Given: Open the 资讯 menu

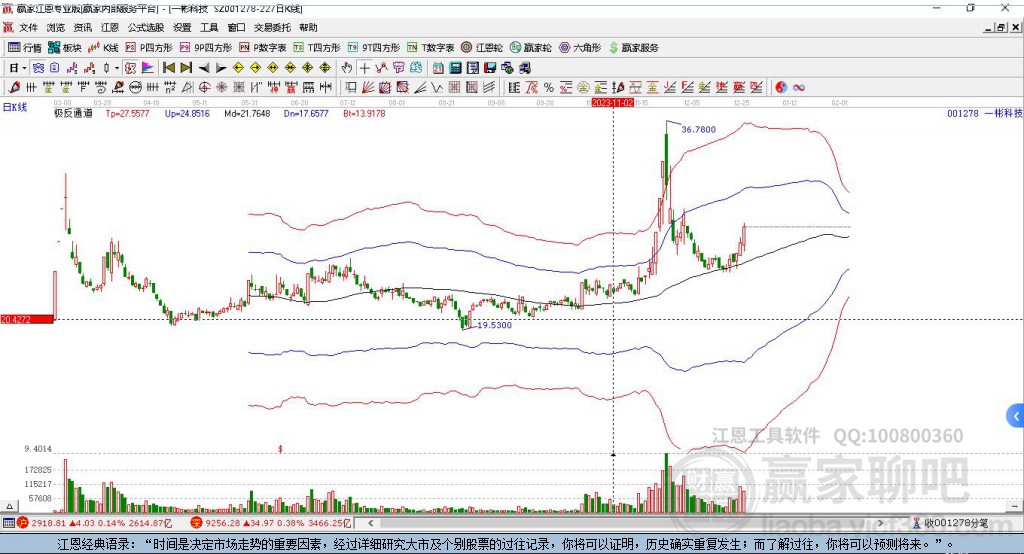Looking at the screenshot, I should point(82,27).
